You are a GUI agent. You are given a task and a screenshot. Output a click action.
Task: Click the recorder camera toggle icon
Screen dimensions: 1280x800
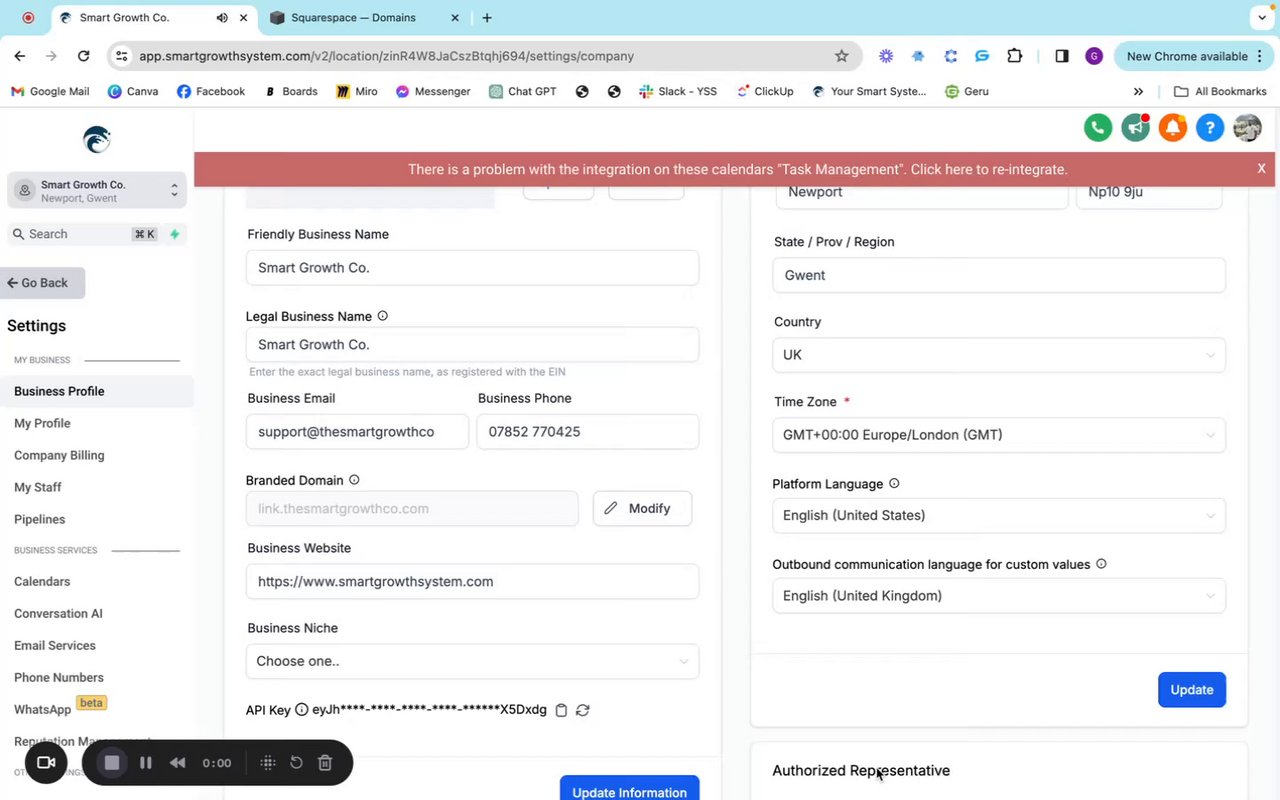click(x=46, y=763)
